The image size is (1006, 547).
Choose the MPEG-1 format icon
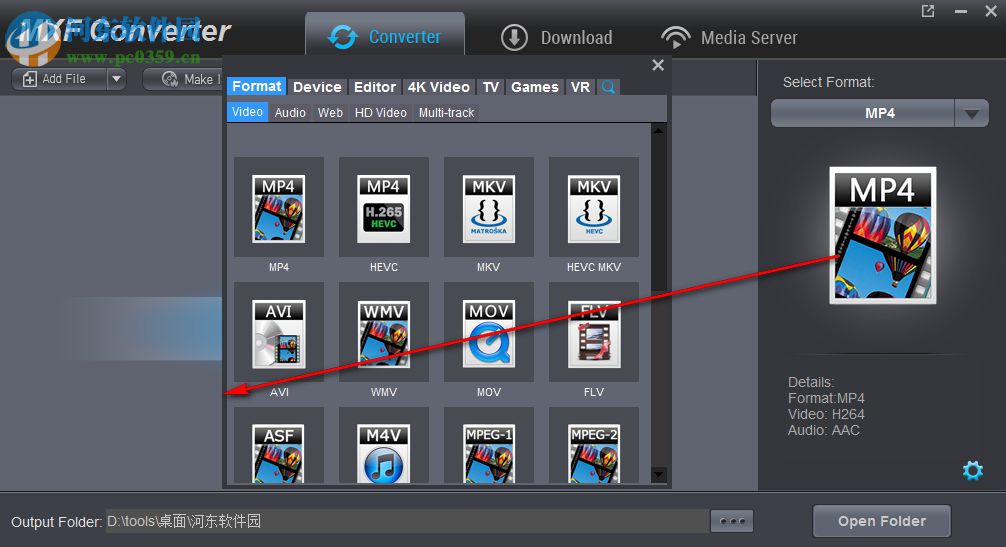click(x=488, y=453)
